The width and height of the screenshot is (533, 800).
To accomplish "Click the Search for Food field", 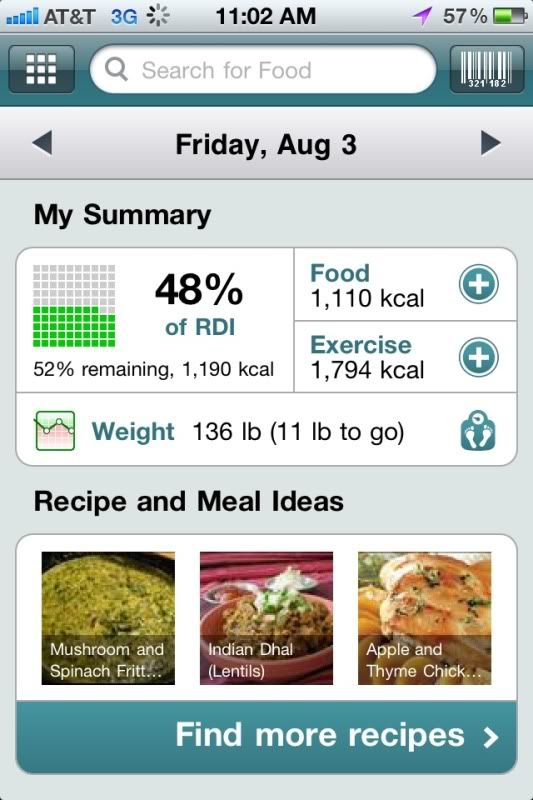I will tap(263, 69).
